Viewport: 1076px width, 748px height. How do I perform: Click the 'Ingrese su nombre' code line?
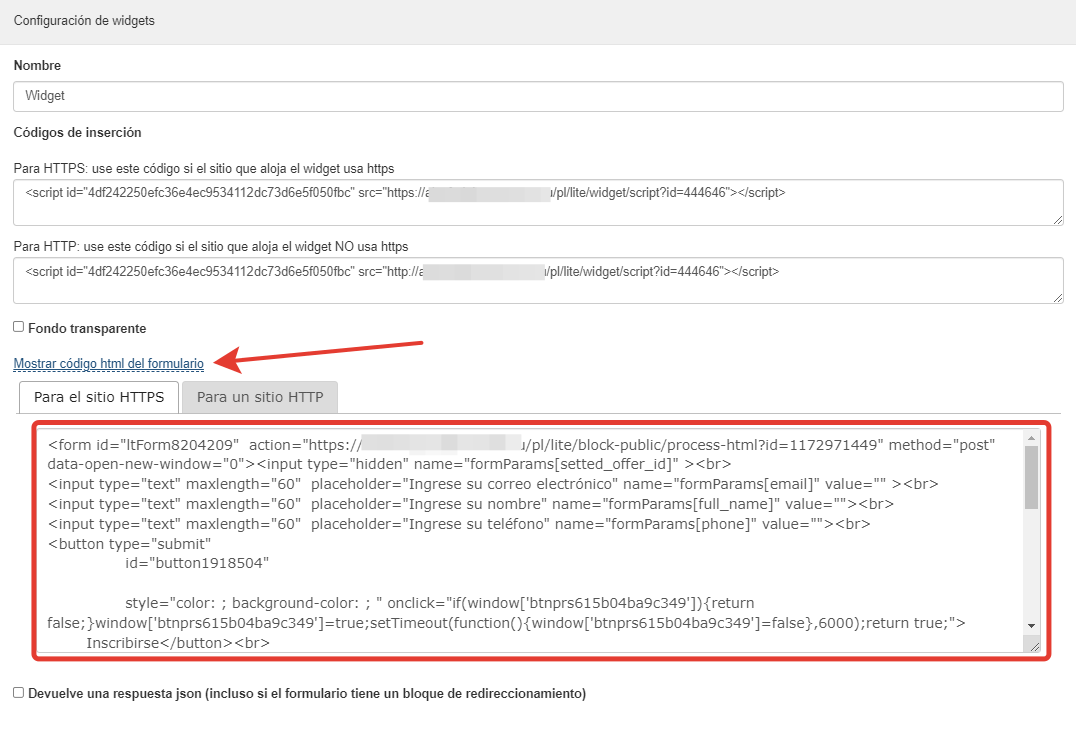(471, 504)
